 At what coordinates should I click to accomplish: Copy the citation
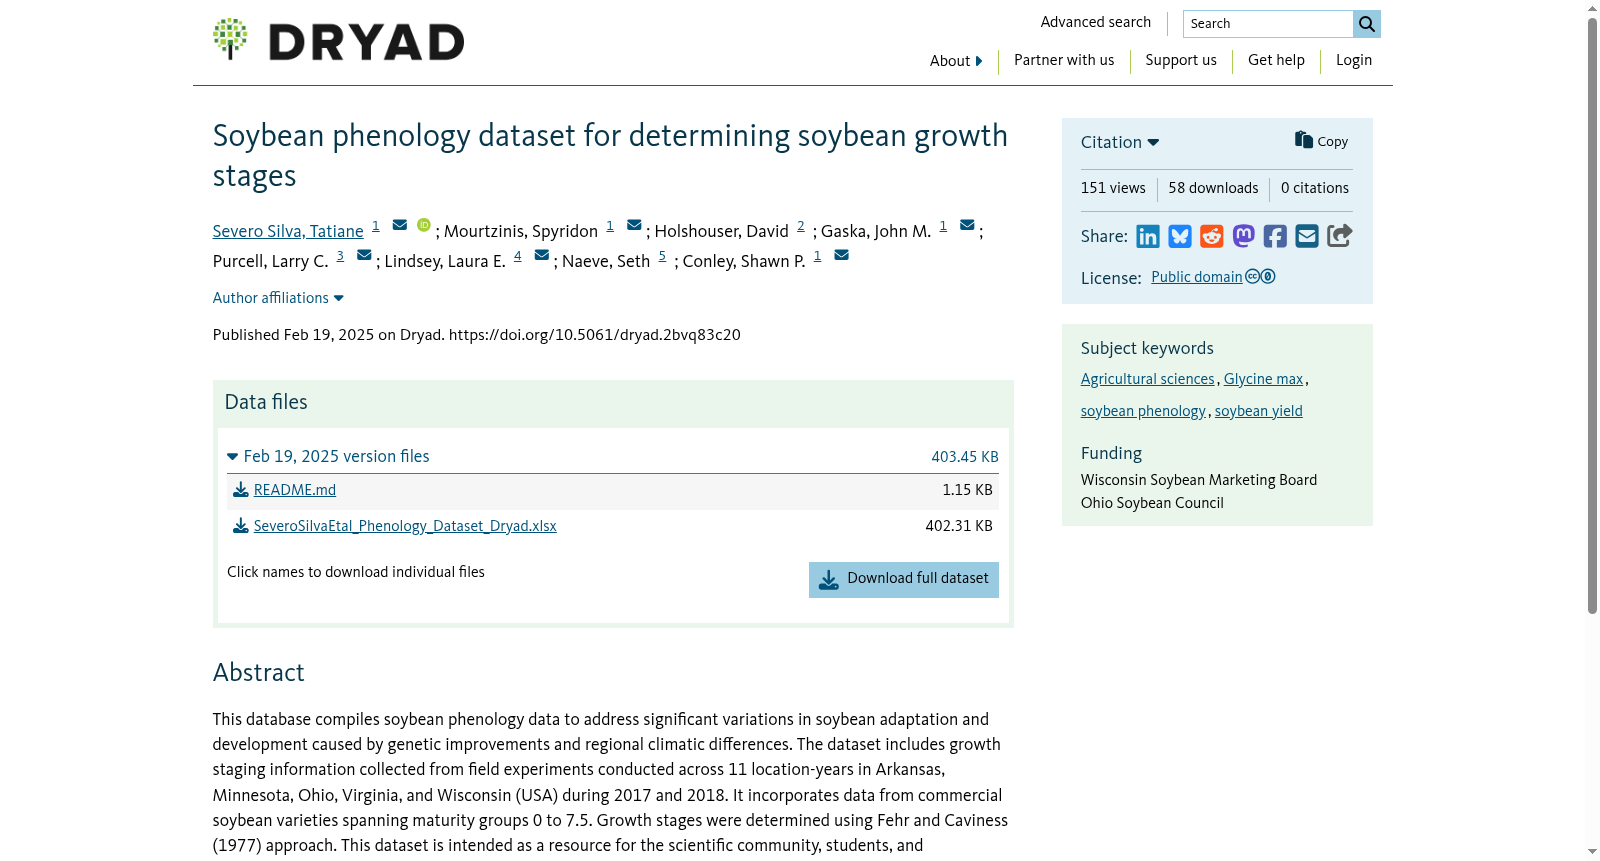coord(1321,141)
